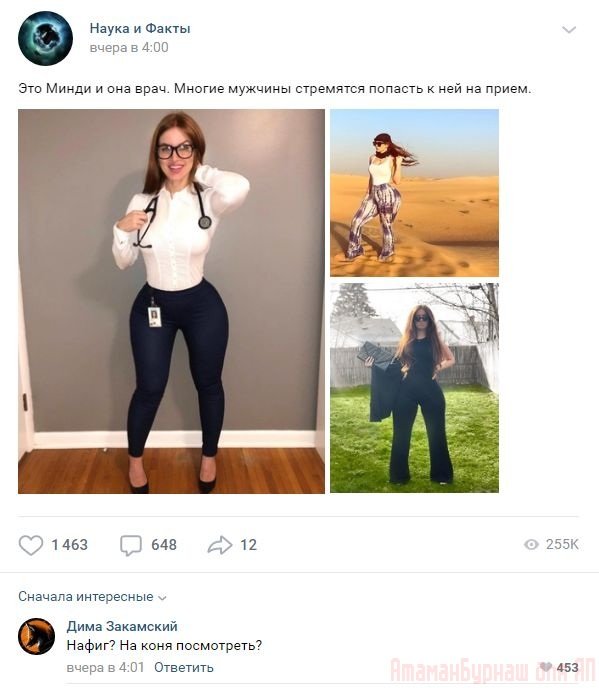Open Дима Закамский's profile name link
The height and width of the screenshot is (688, 599).
pos(122,626)
